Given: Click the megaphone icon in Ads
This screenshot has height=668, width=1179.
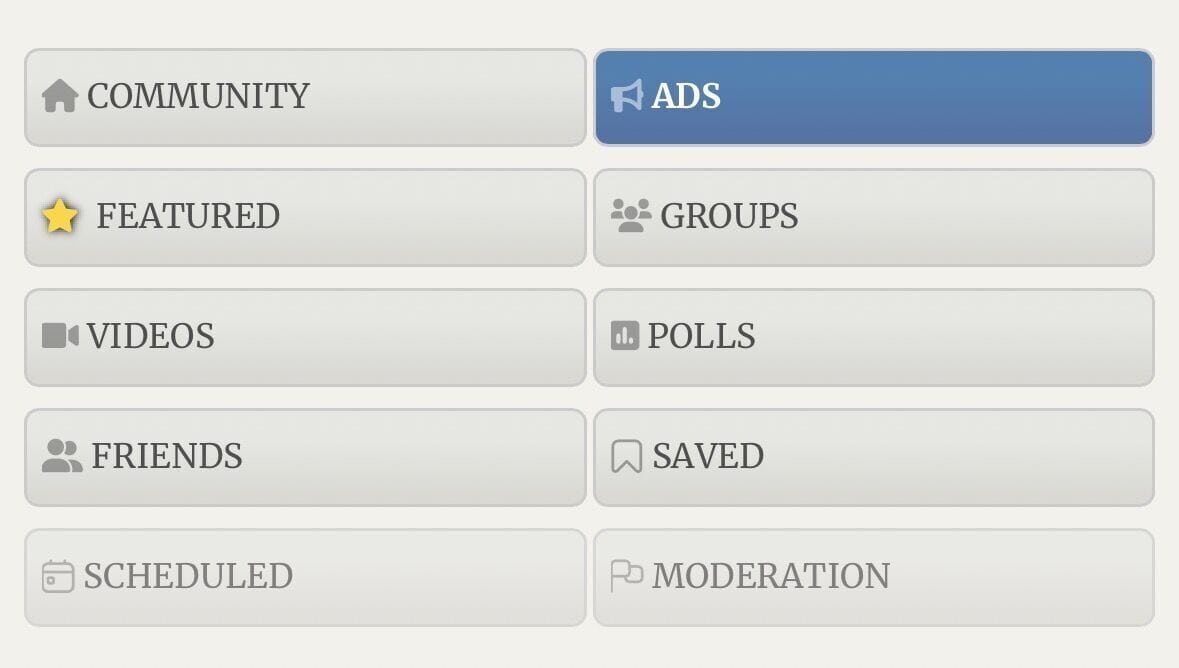Looking at the screenshot, I should [626, 96].
